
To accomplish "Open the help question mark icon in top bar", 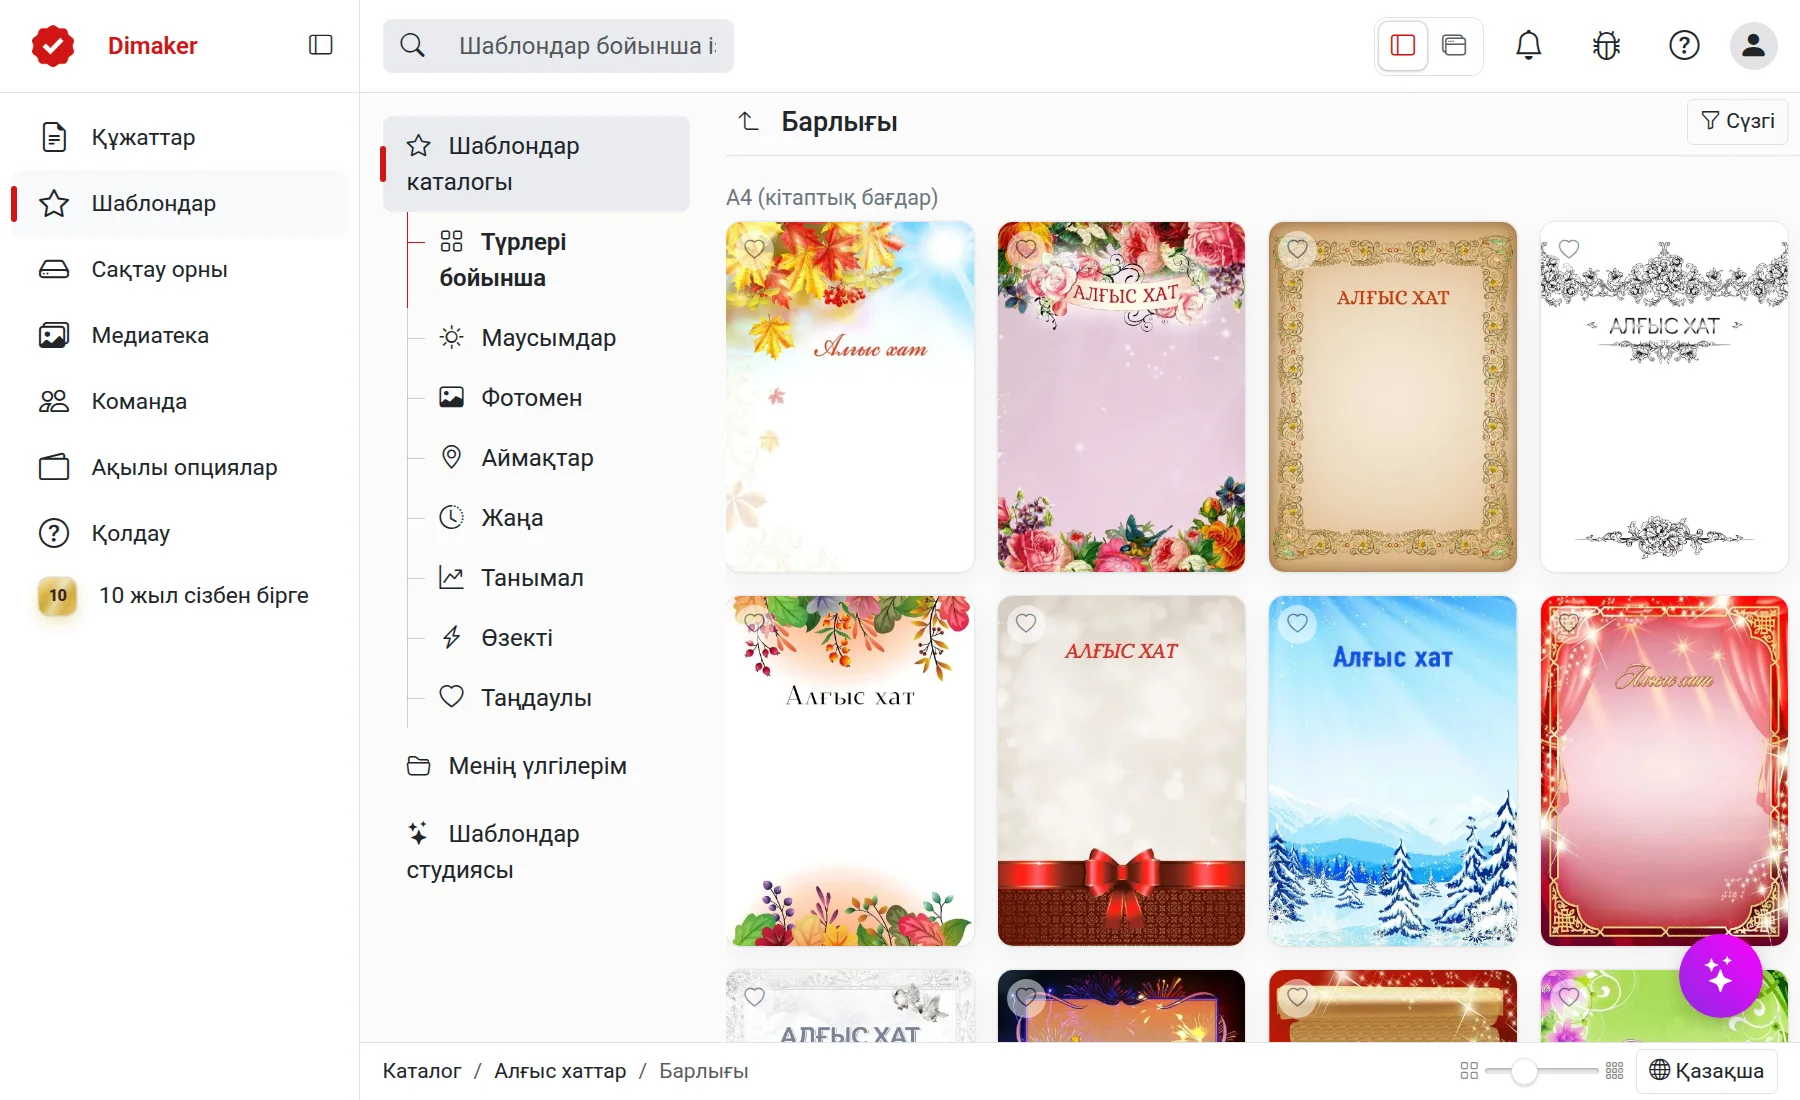I will [x=1684, y=45].
